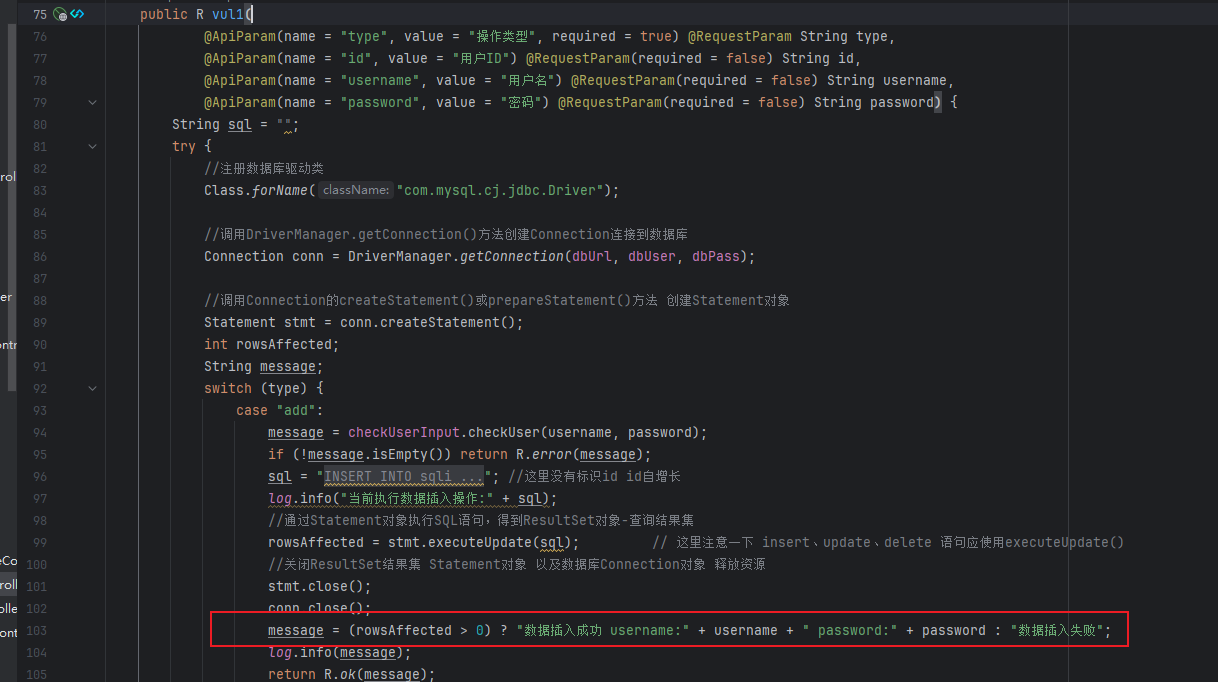
Task: Click the blue API link gutter icon
Action: [x=77, y=14]
